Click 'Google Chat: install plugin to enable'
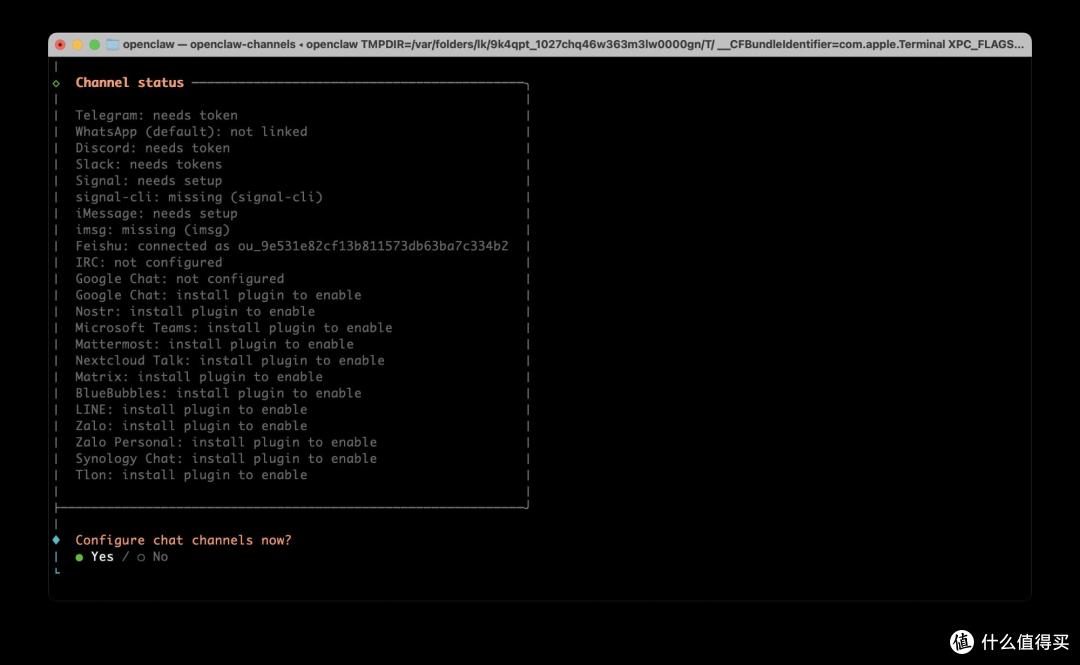This screenshot has width=1080, height=665. (218, 295)
